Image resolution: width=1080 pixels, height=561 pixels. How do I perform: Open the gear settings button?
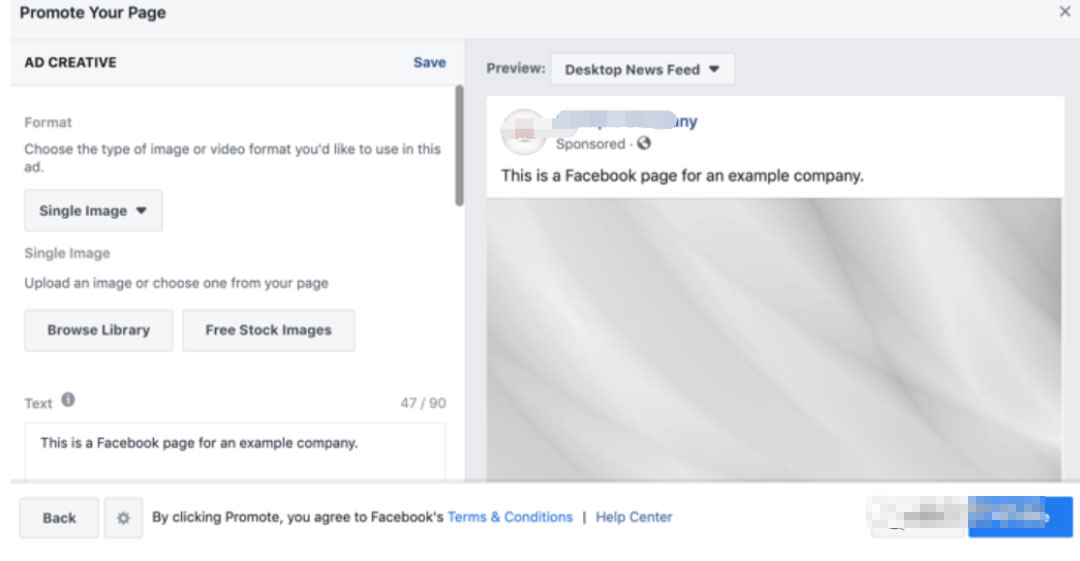(x=123, y=518)
